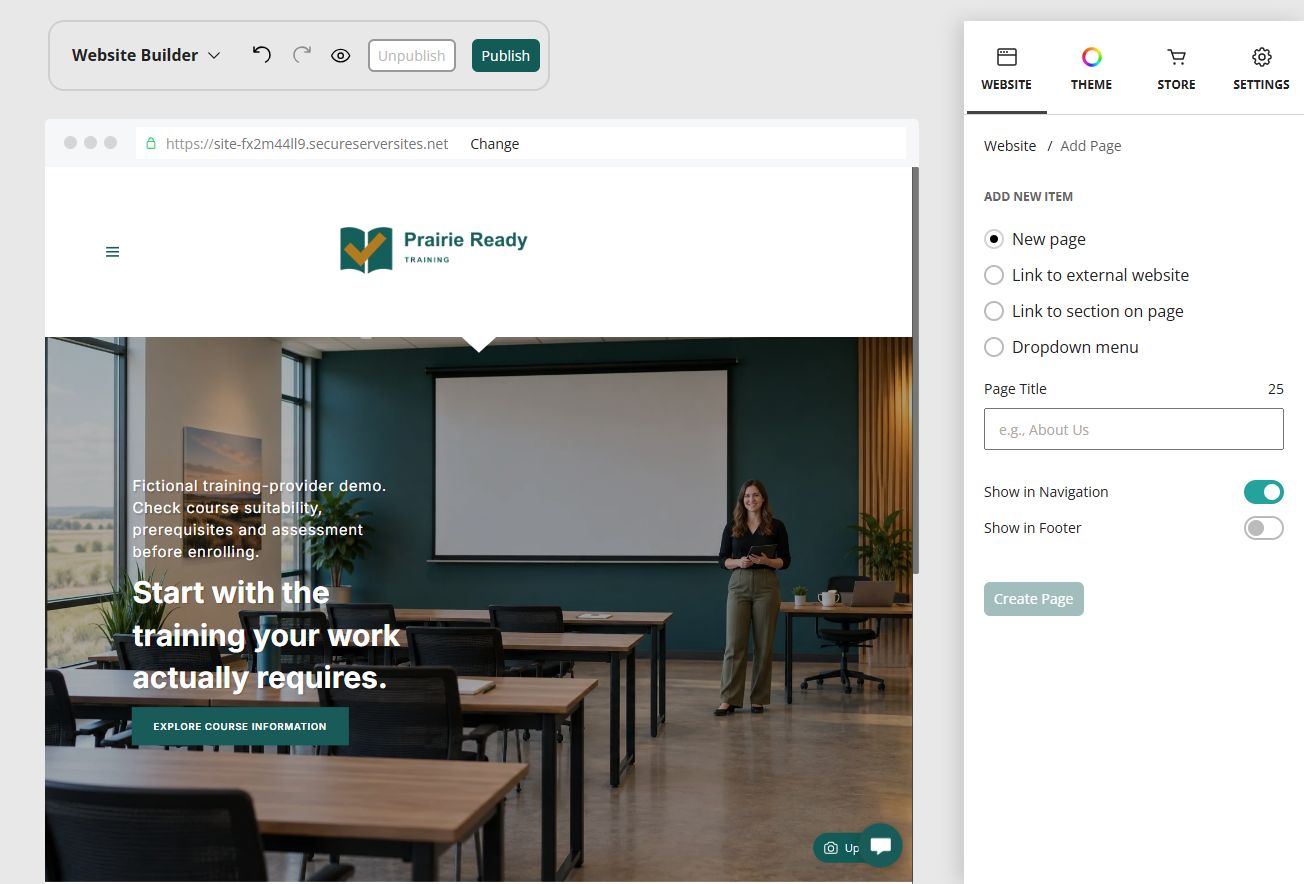Click the hero heading 'Start with the training'
1304x884 pixels.
click(267, 635)
